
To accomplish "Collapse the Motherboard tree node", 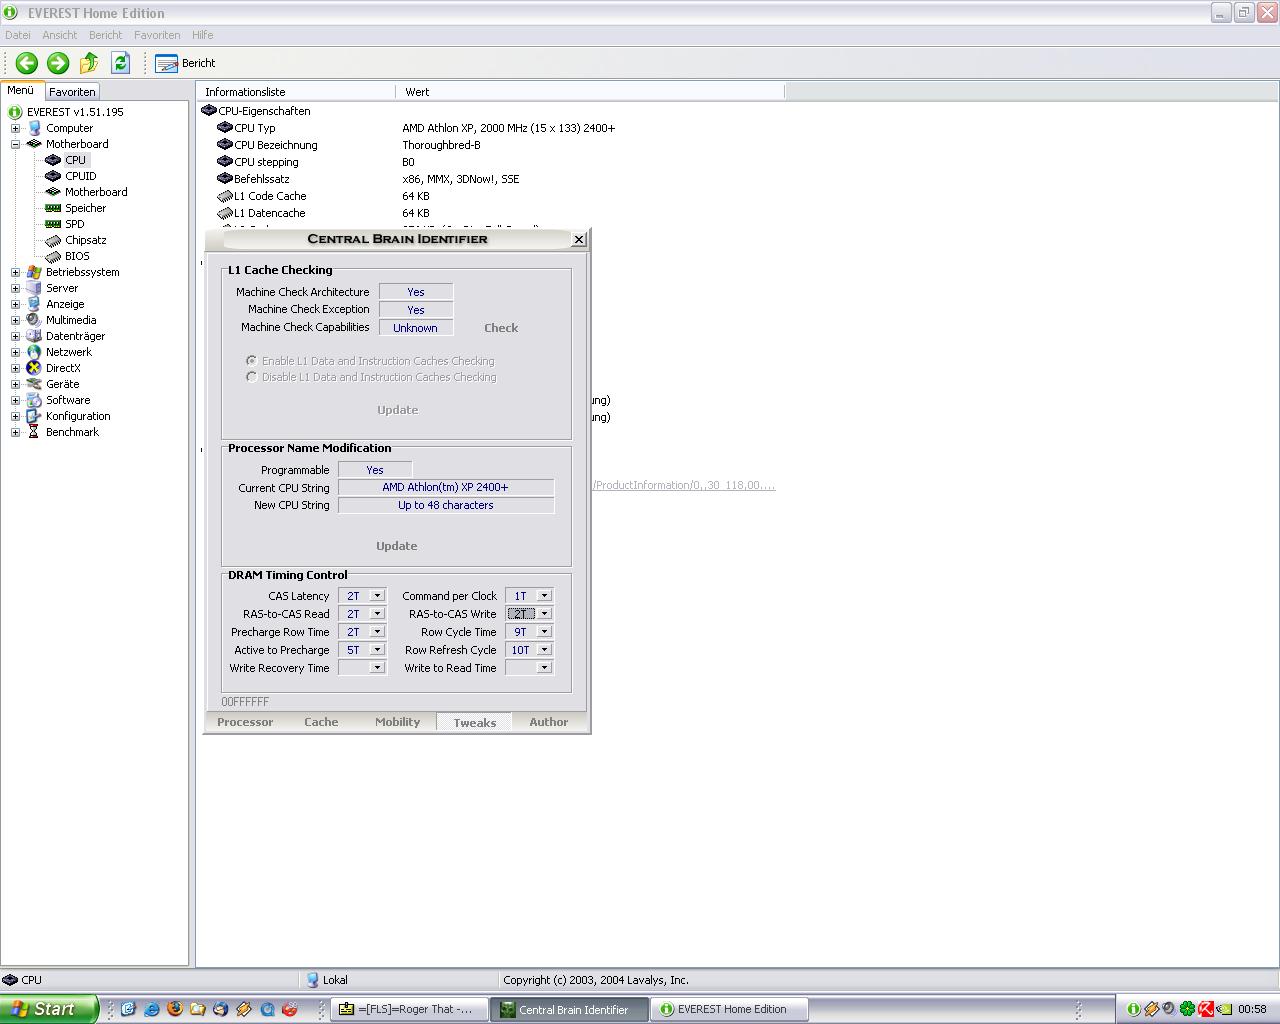I will click(x=15, y=144).
